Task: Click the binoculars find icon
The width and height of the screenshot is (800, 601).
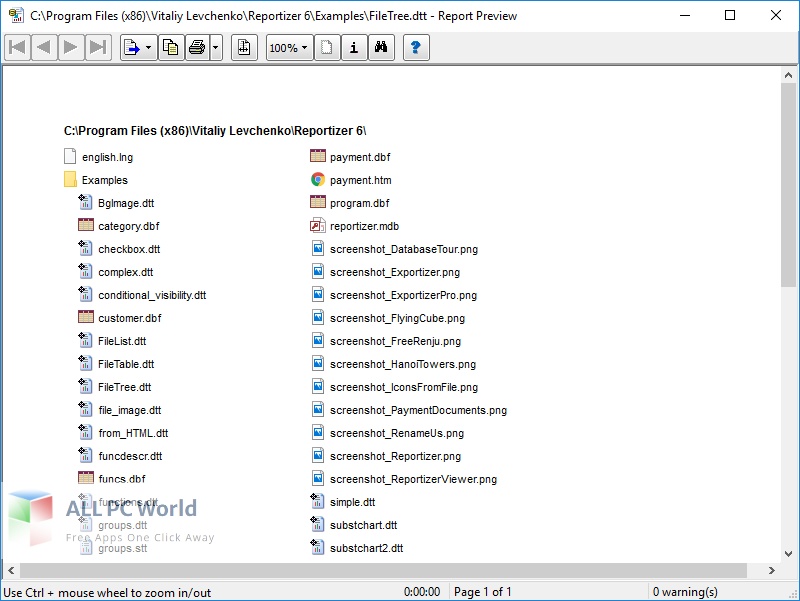Action: coord(380,48)
